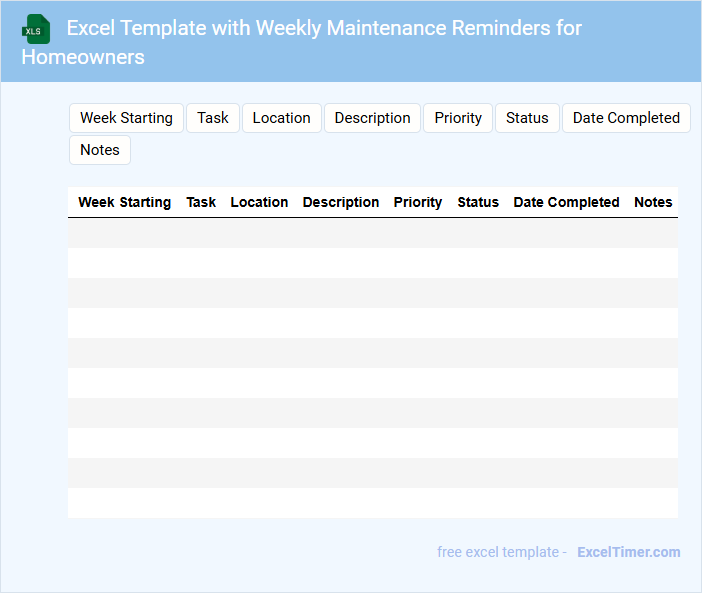The width and height of the screenshot is (702, 593).
Task: Choose the Location tag button
Action: point(281,118)
